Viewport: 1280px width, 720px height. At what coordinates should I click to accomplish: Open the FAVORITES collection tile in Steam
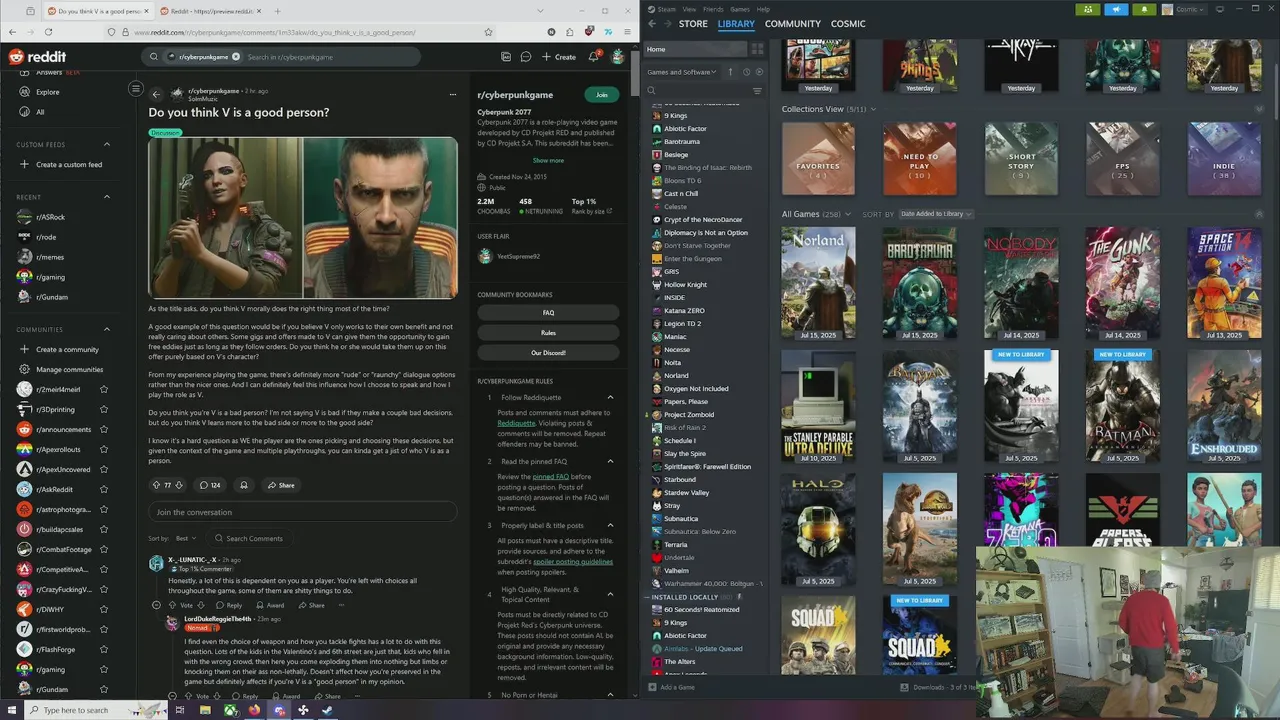[x=818, y=159]
